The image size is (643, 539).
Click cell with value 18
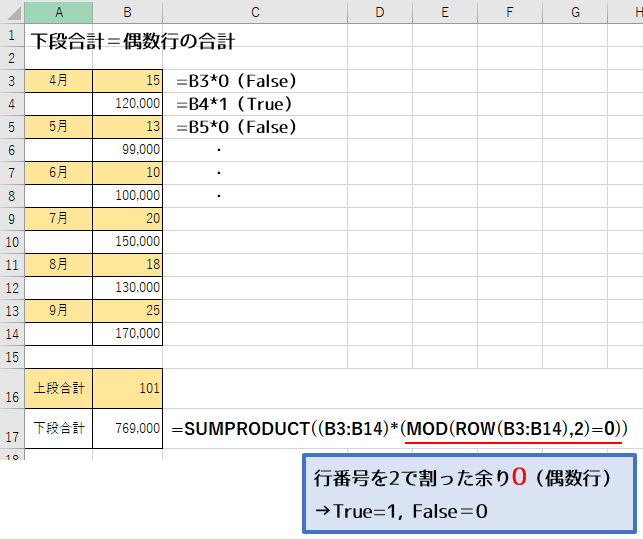click(x=128, y=265)
